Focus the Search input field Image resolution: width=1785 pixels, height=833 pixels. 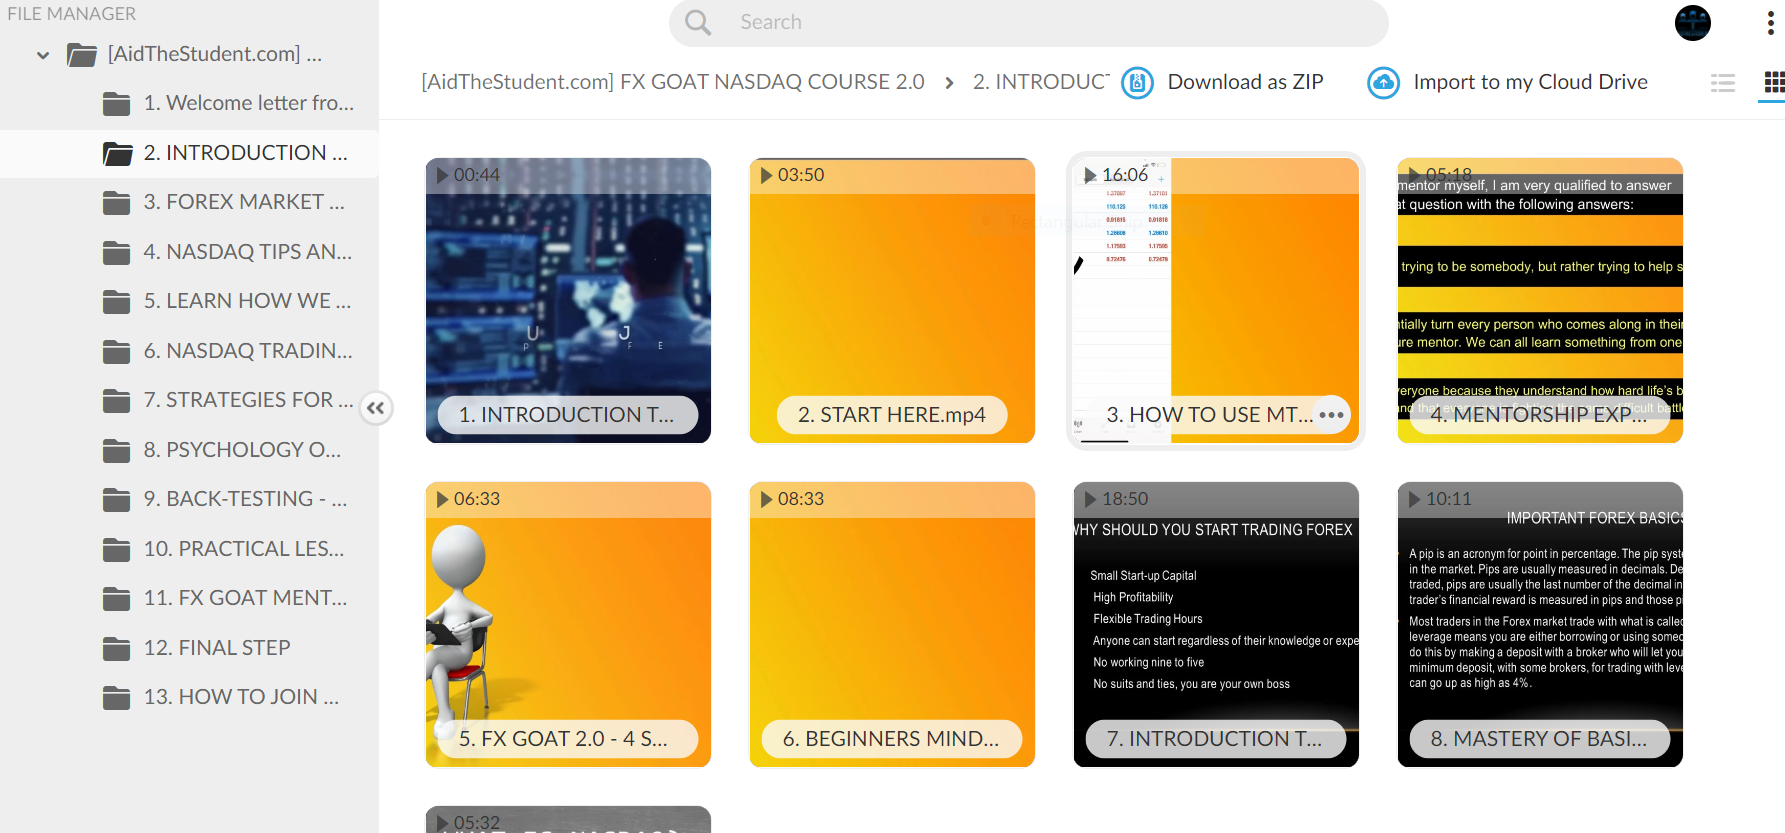1028,22
